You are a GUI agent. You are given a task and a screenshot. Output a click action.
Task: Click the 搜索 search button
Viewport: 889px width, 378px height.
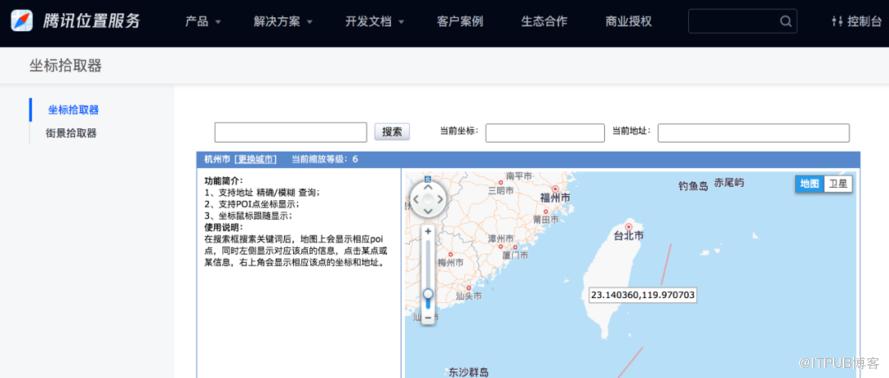coord(392,132)
